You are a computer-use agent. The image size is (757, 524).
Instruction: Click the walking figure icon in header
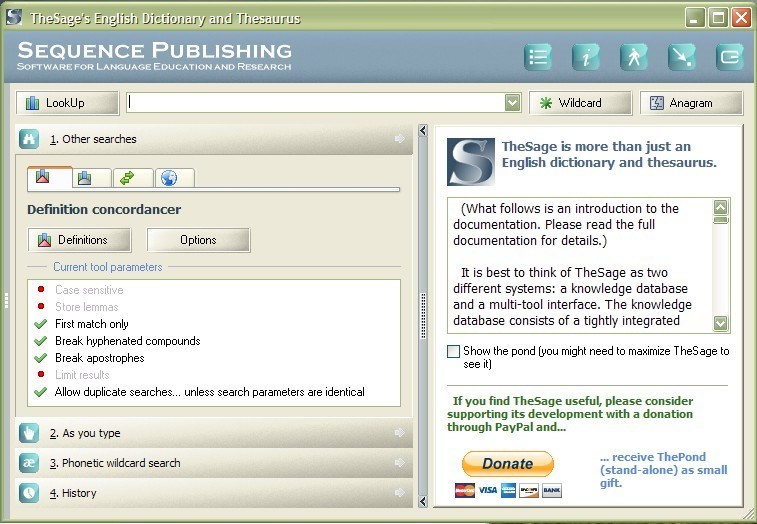pyautogui.click(x=633, y=57)
